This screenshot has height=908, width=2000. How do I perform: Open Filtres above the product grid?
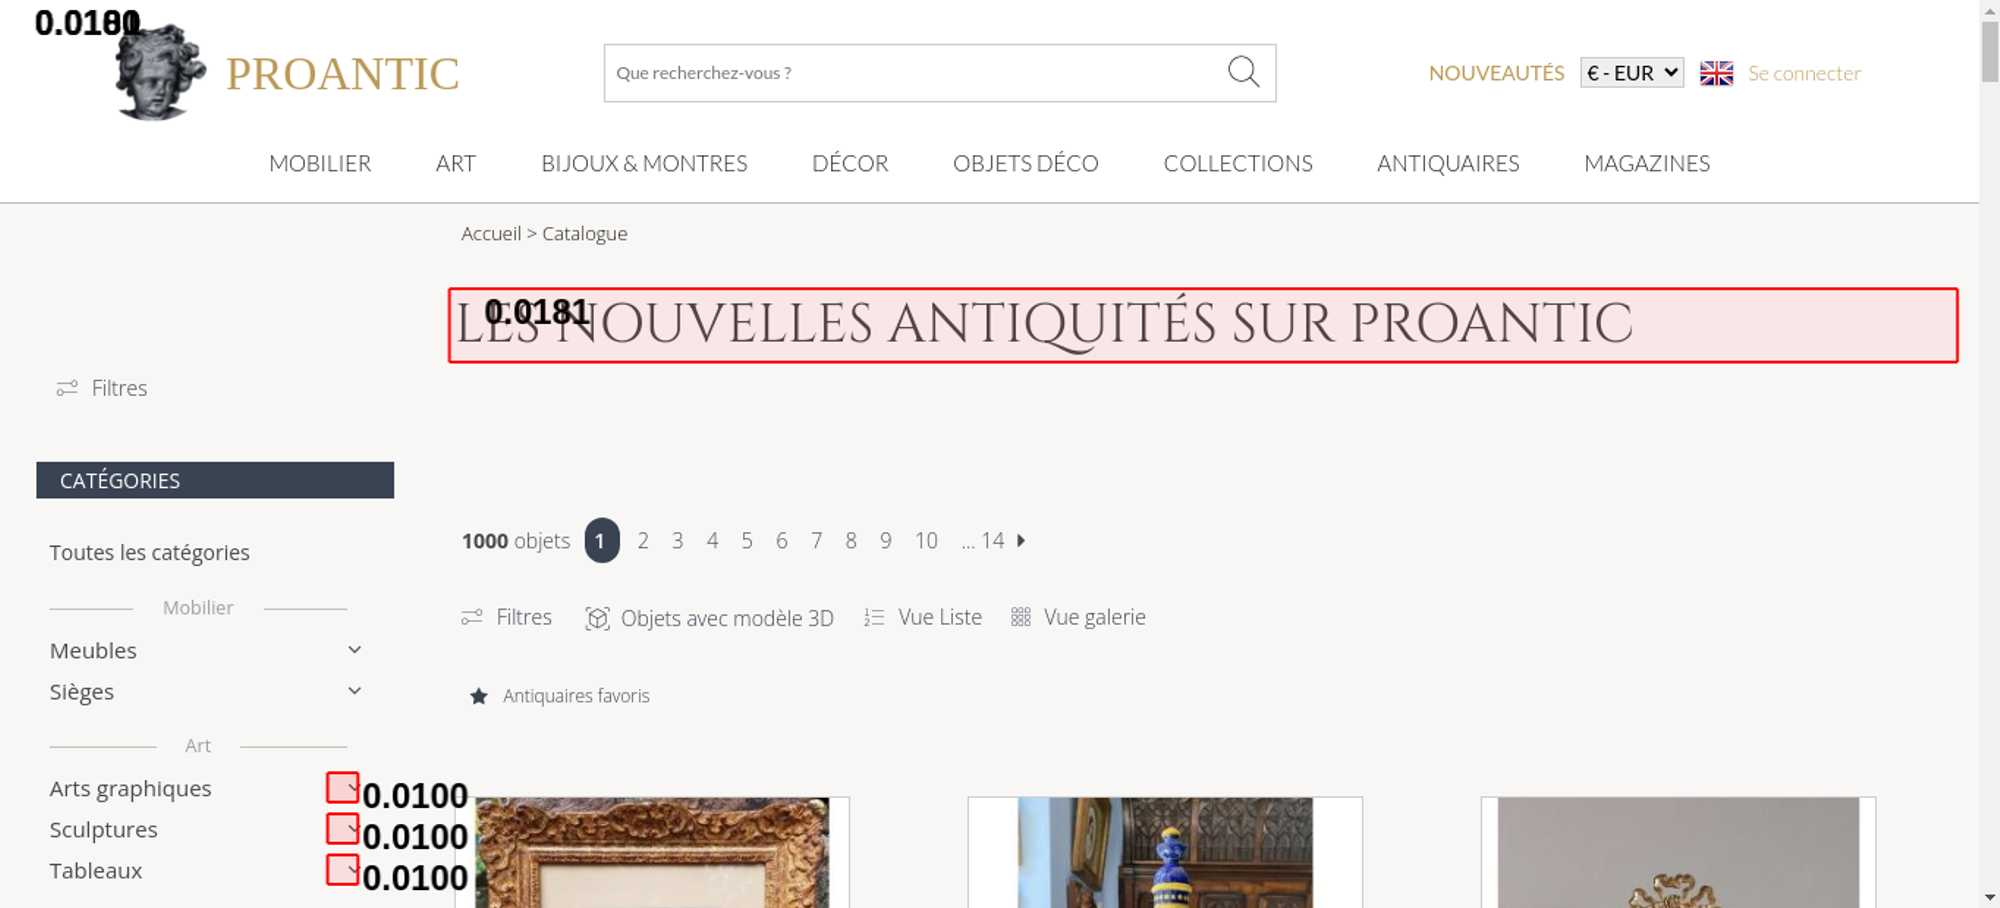tap(506, 617)
